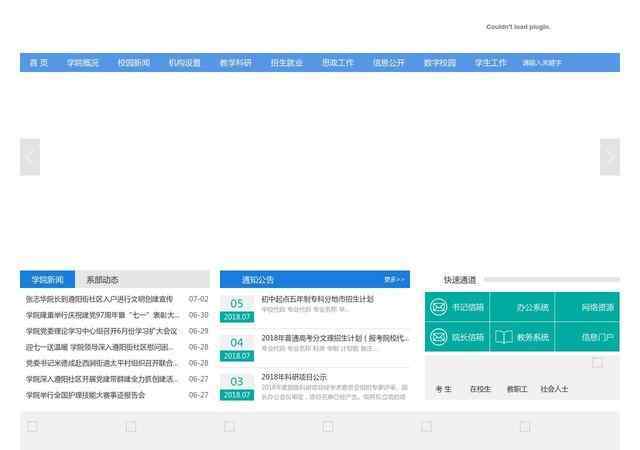This screenshot has width=640, height=450.
Task: Click the 教务系统 label
Action: 533,337
